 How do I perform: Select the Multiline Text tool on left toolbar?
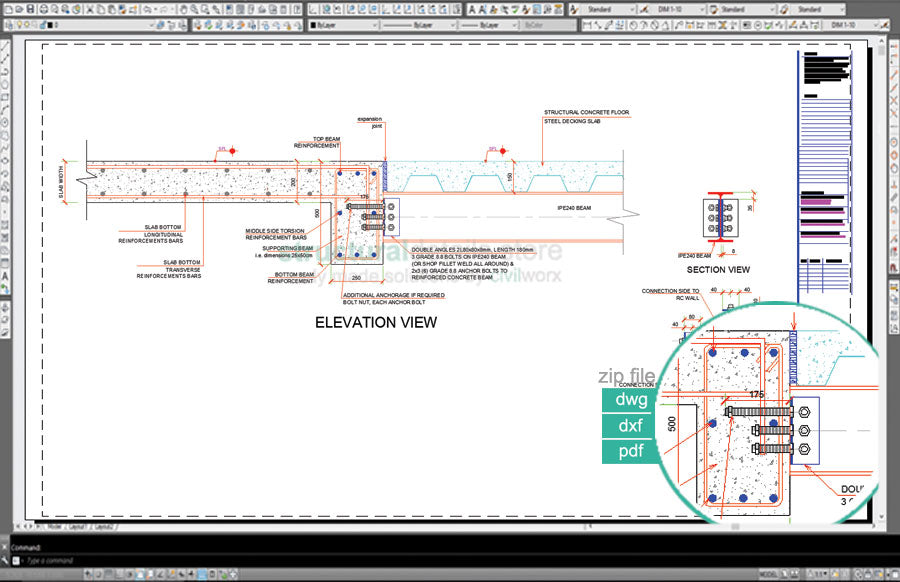6,275
